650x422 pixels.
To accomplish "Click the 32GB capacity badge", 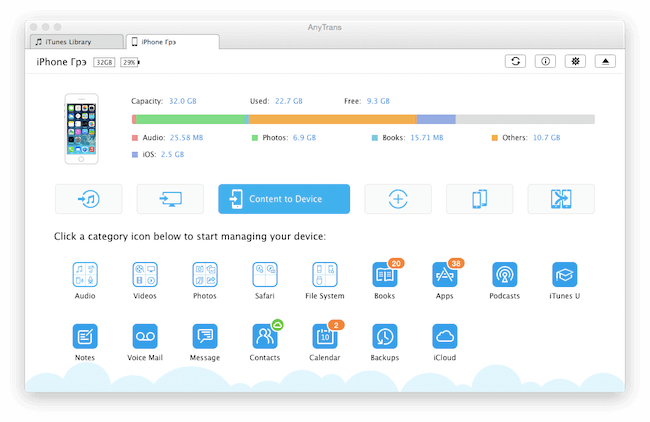I will (x=104, y=62).
